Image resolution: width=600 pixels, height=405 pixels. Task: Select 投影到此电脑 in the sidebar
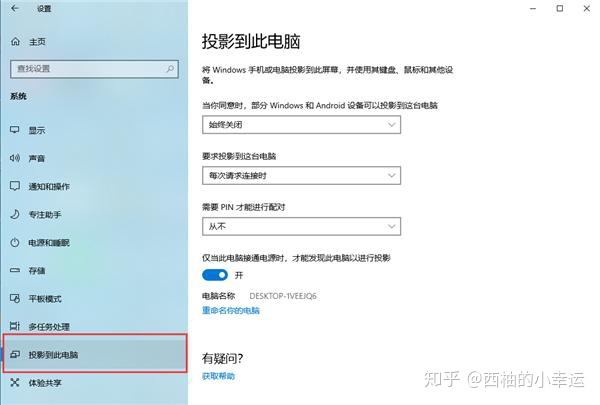tap(95, 353)
